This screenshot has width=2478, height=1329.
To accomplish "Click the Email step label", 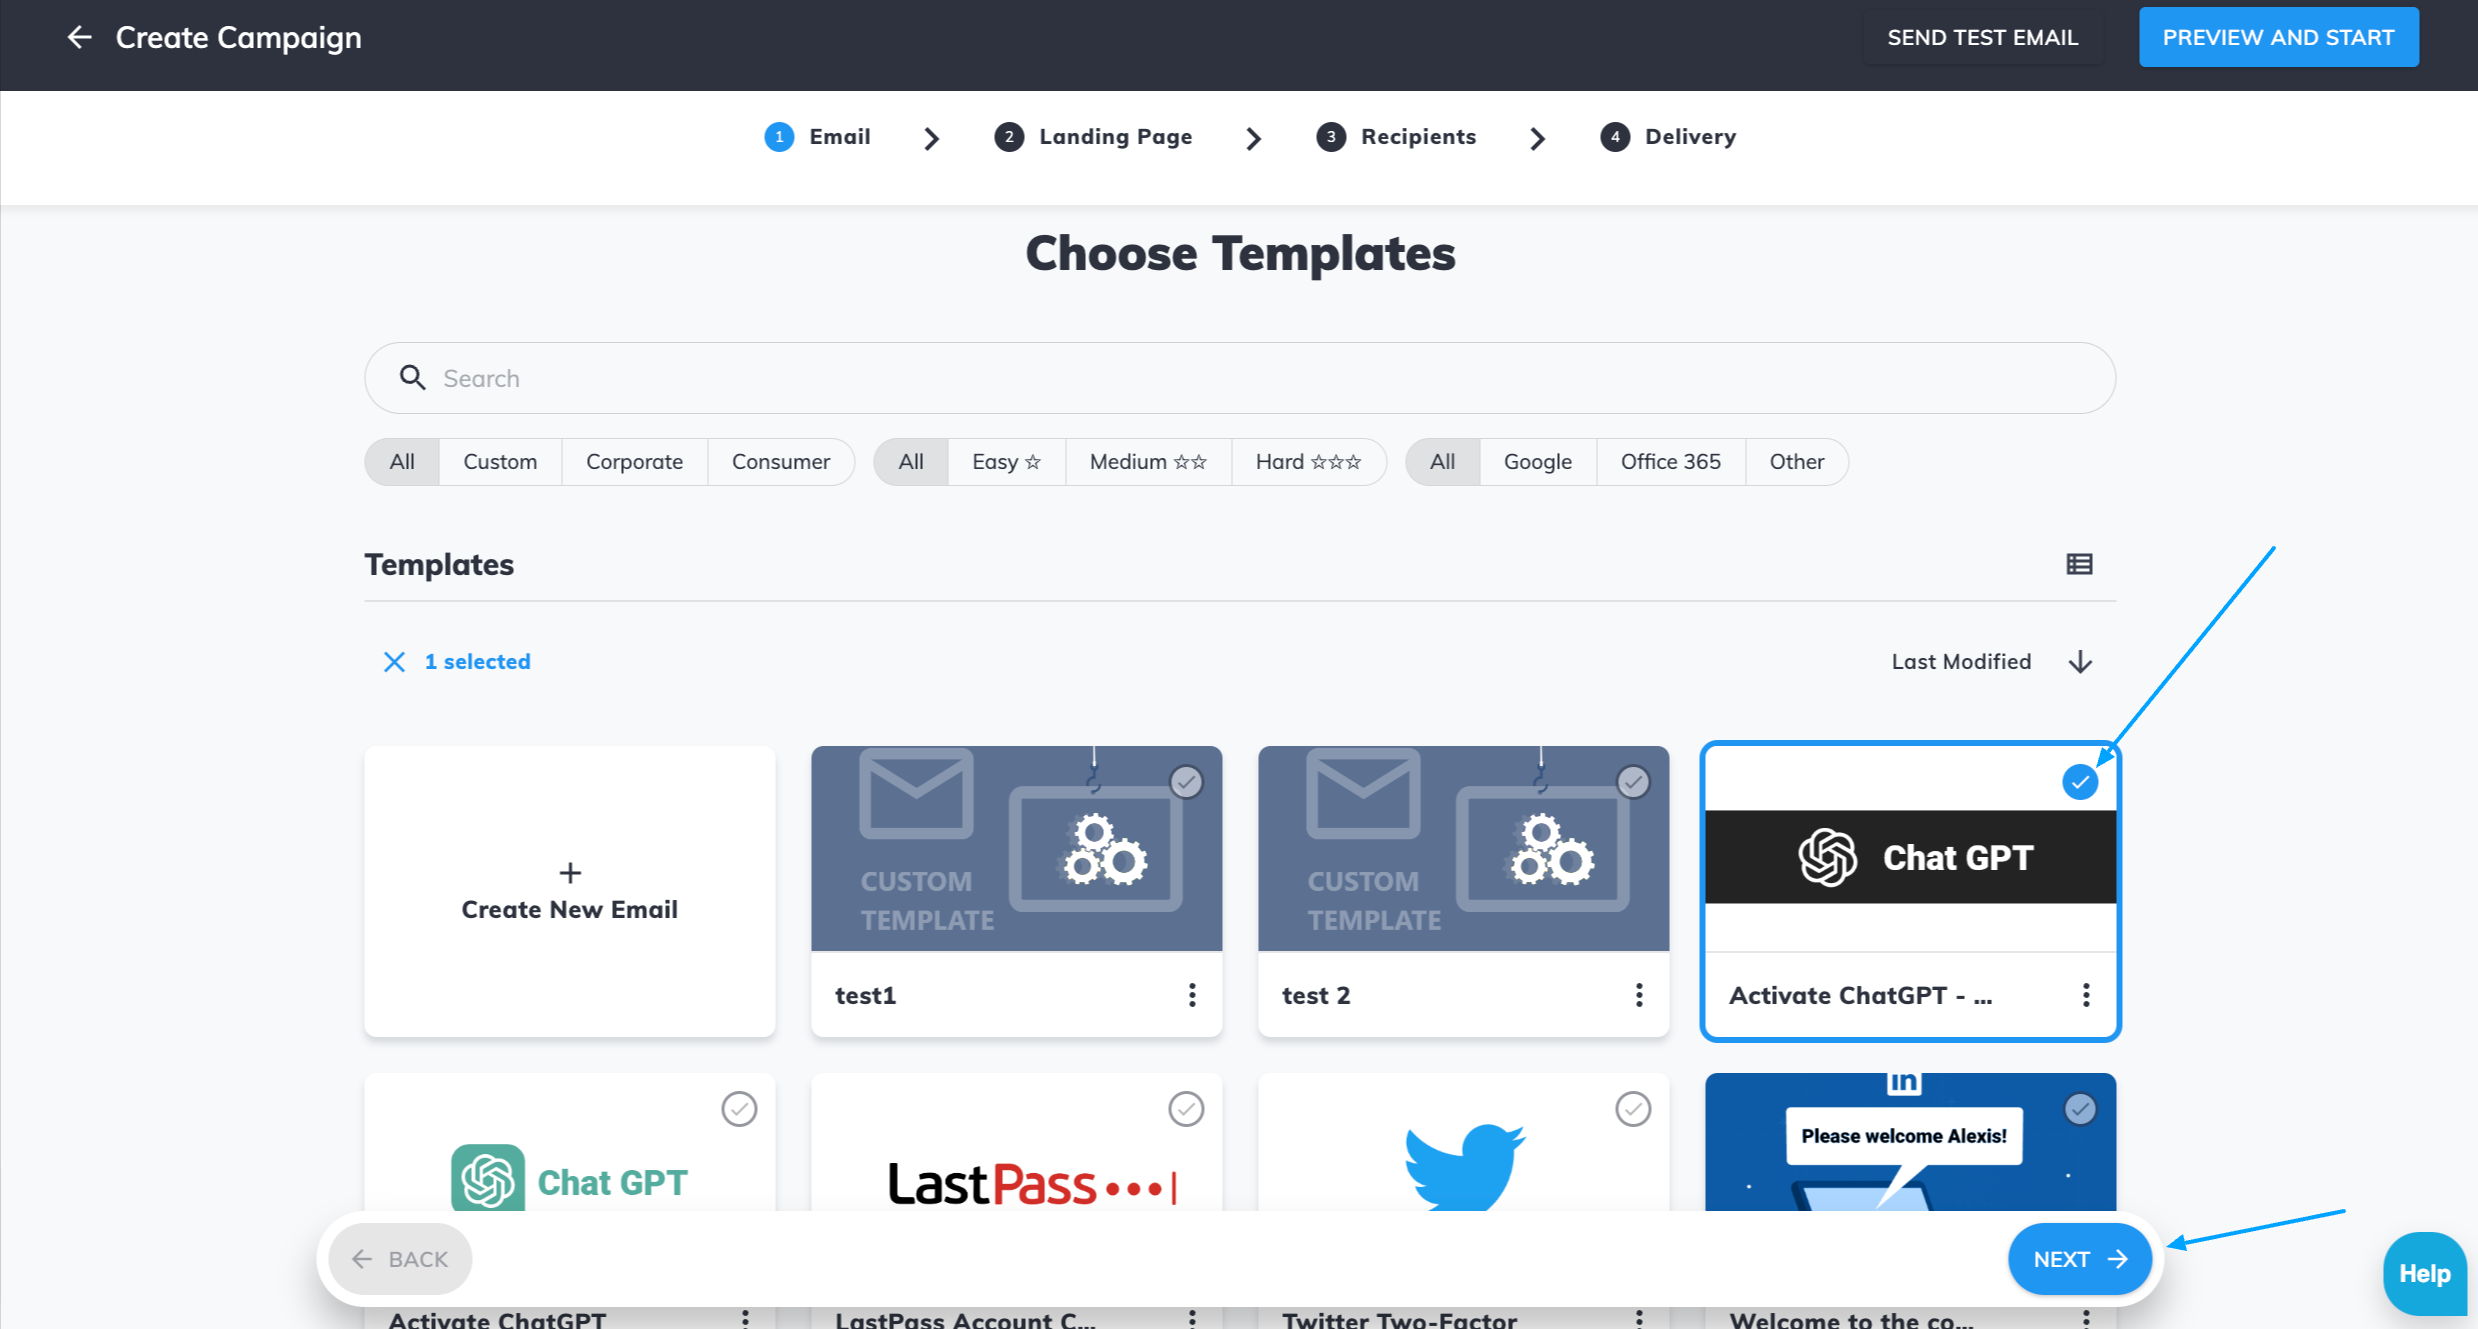I will 840,137.
